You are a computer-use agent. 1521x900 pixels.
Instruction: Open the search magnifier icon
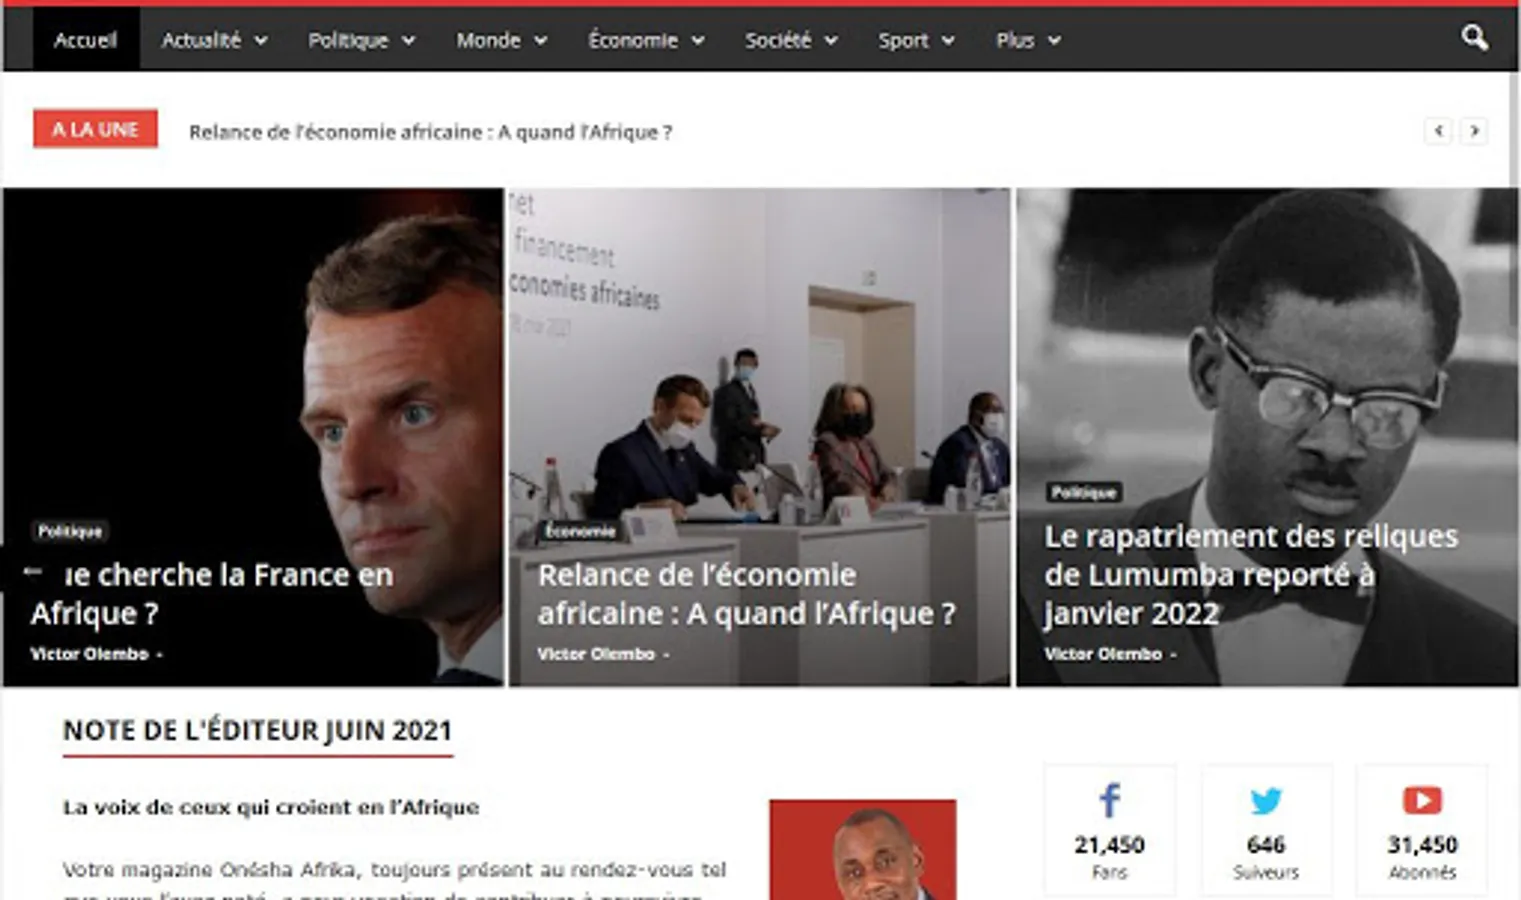point(1474,38)
